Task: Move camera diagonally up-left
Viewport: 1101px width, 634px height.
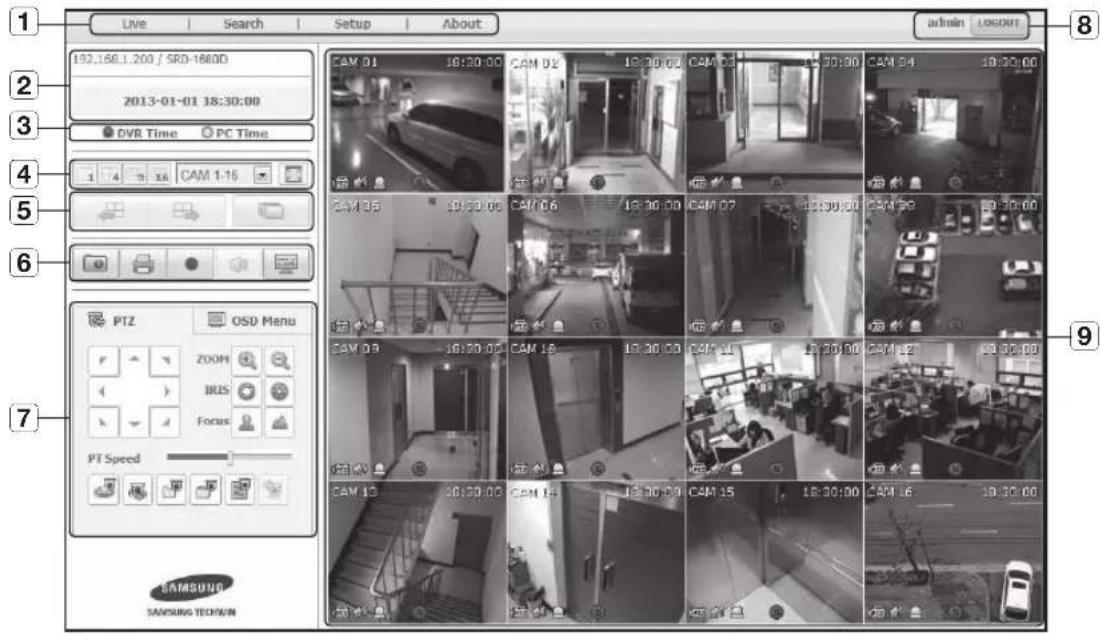Action: [103, 360]
